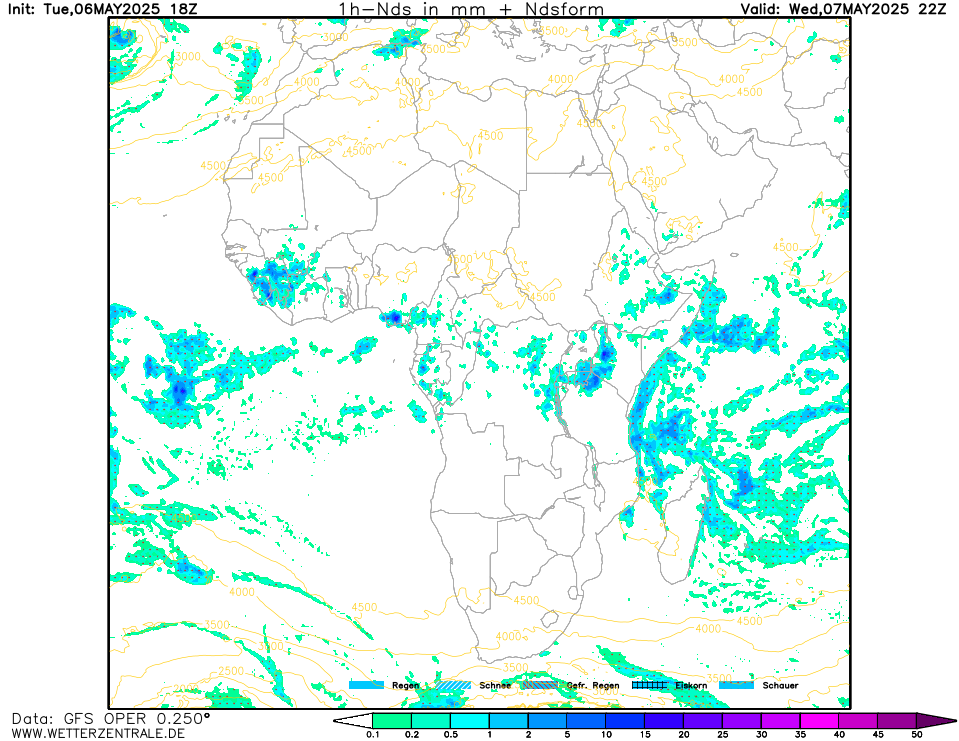
Task: Click the '1h-Nds in mm + Ndsform' title
Action: (x=472, y=9)
